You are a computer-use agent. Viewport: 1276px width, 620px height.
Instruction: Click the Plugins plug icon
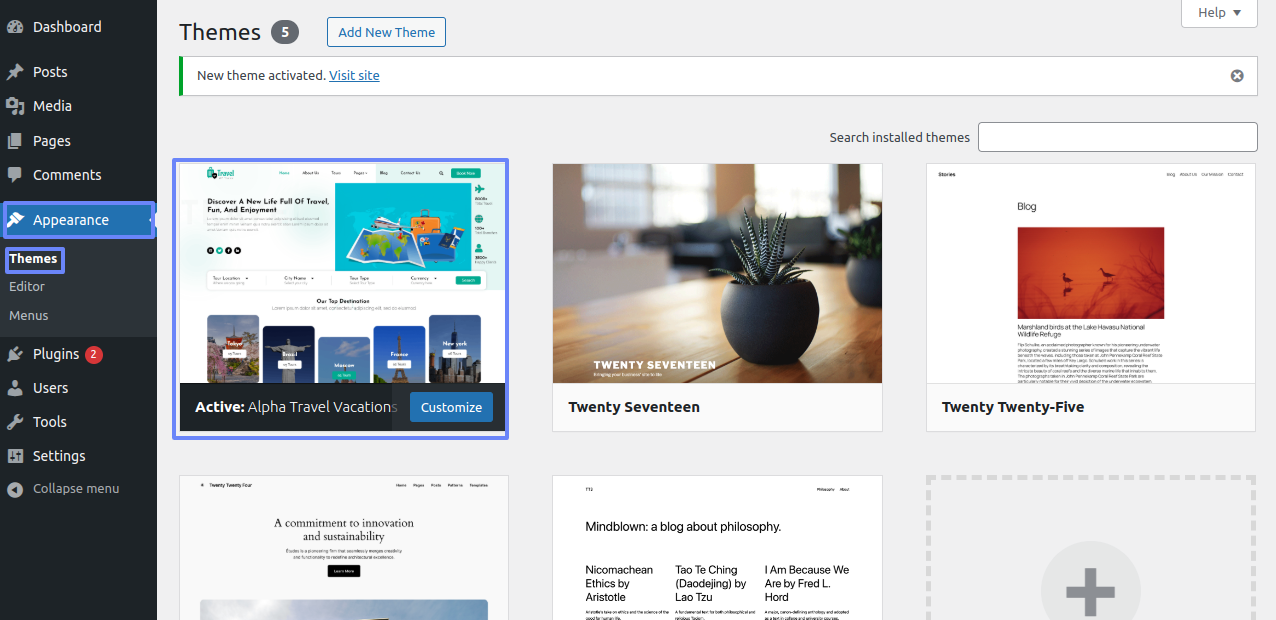[15, 354]
